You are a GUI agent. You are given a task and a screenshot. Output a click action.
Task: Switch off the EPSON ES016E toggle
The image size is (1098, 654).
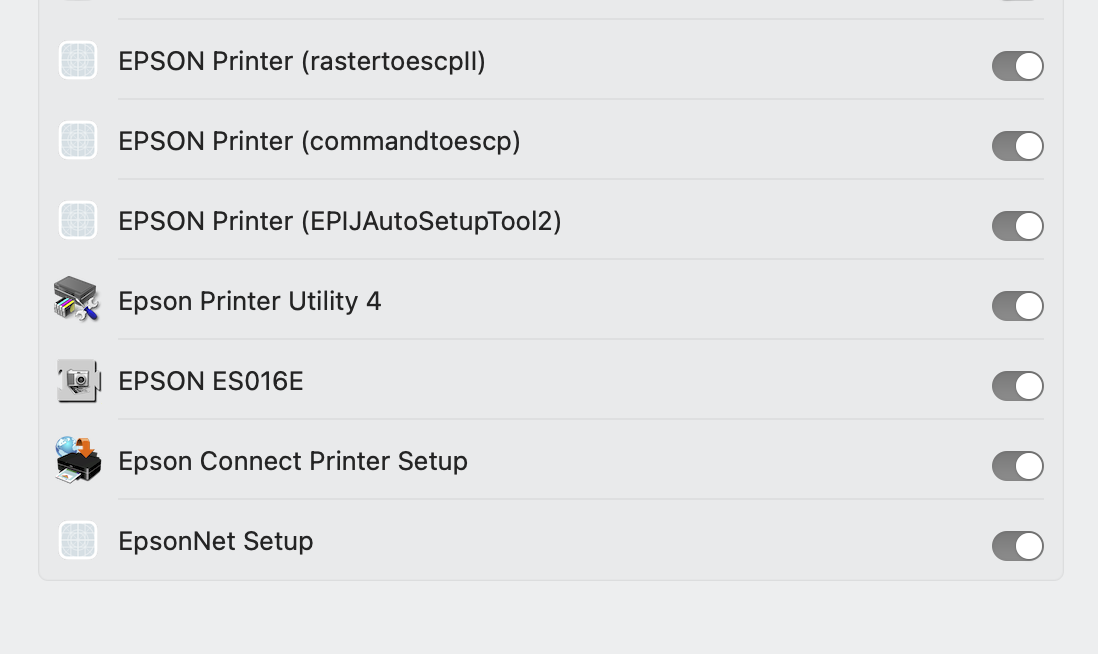pyautogui.click(x=1017, y=386)
